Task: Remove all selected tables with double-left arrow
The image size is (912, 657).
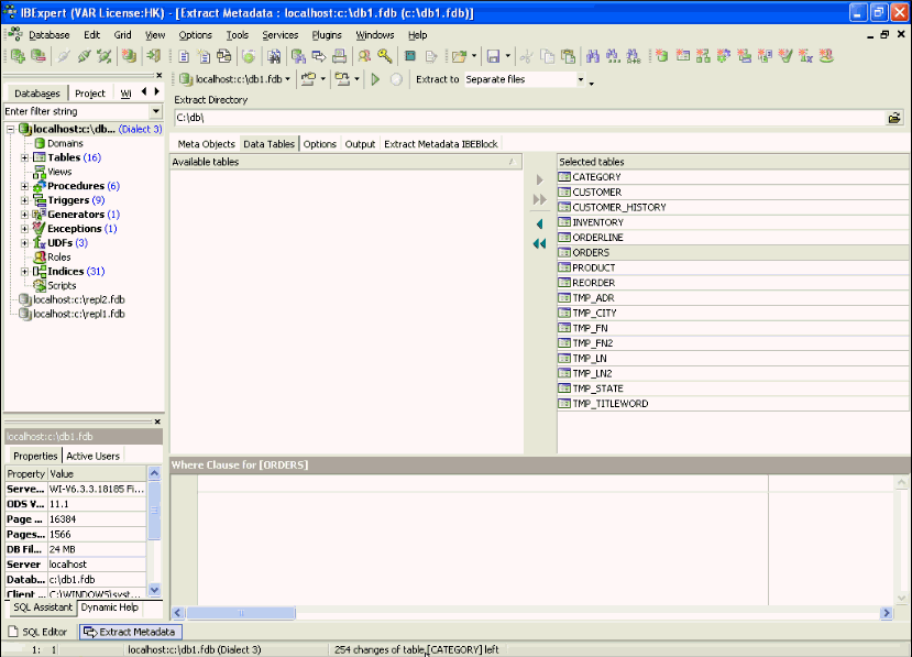Action: 539,243
